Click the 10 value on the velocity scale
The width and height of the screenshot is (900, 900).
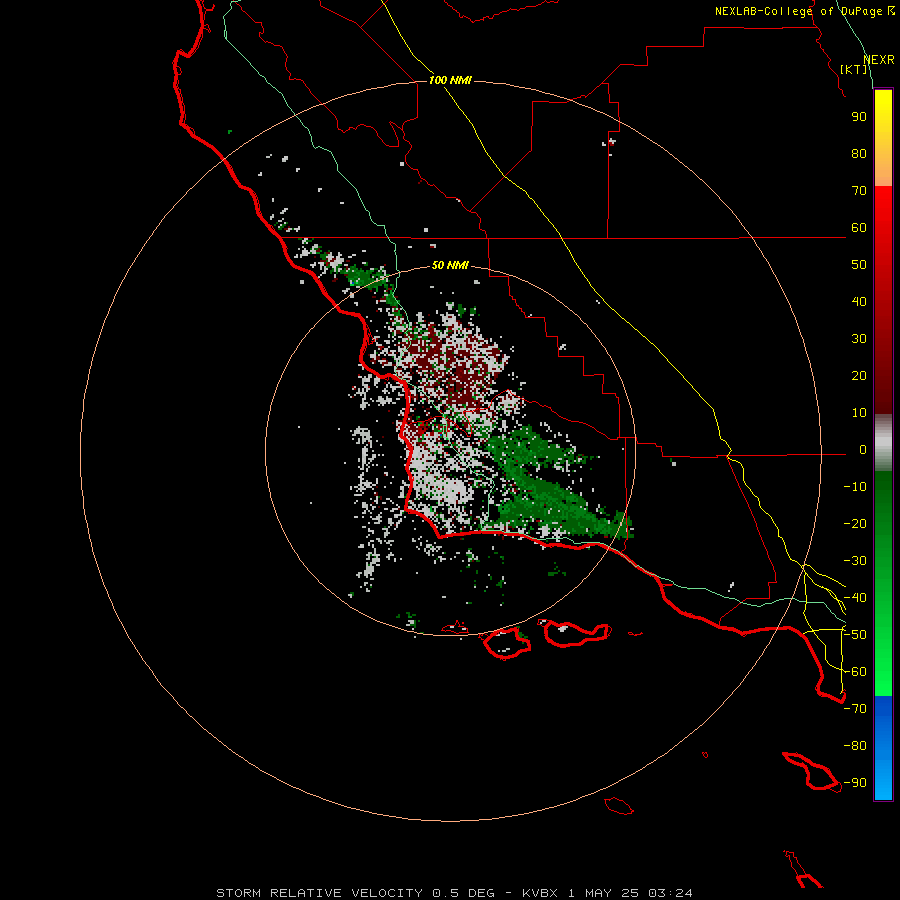pyautogui.click(x=859, y=413)
